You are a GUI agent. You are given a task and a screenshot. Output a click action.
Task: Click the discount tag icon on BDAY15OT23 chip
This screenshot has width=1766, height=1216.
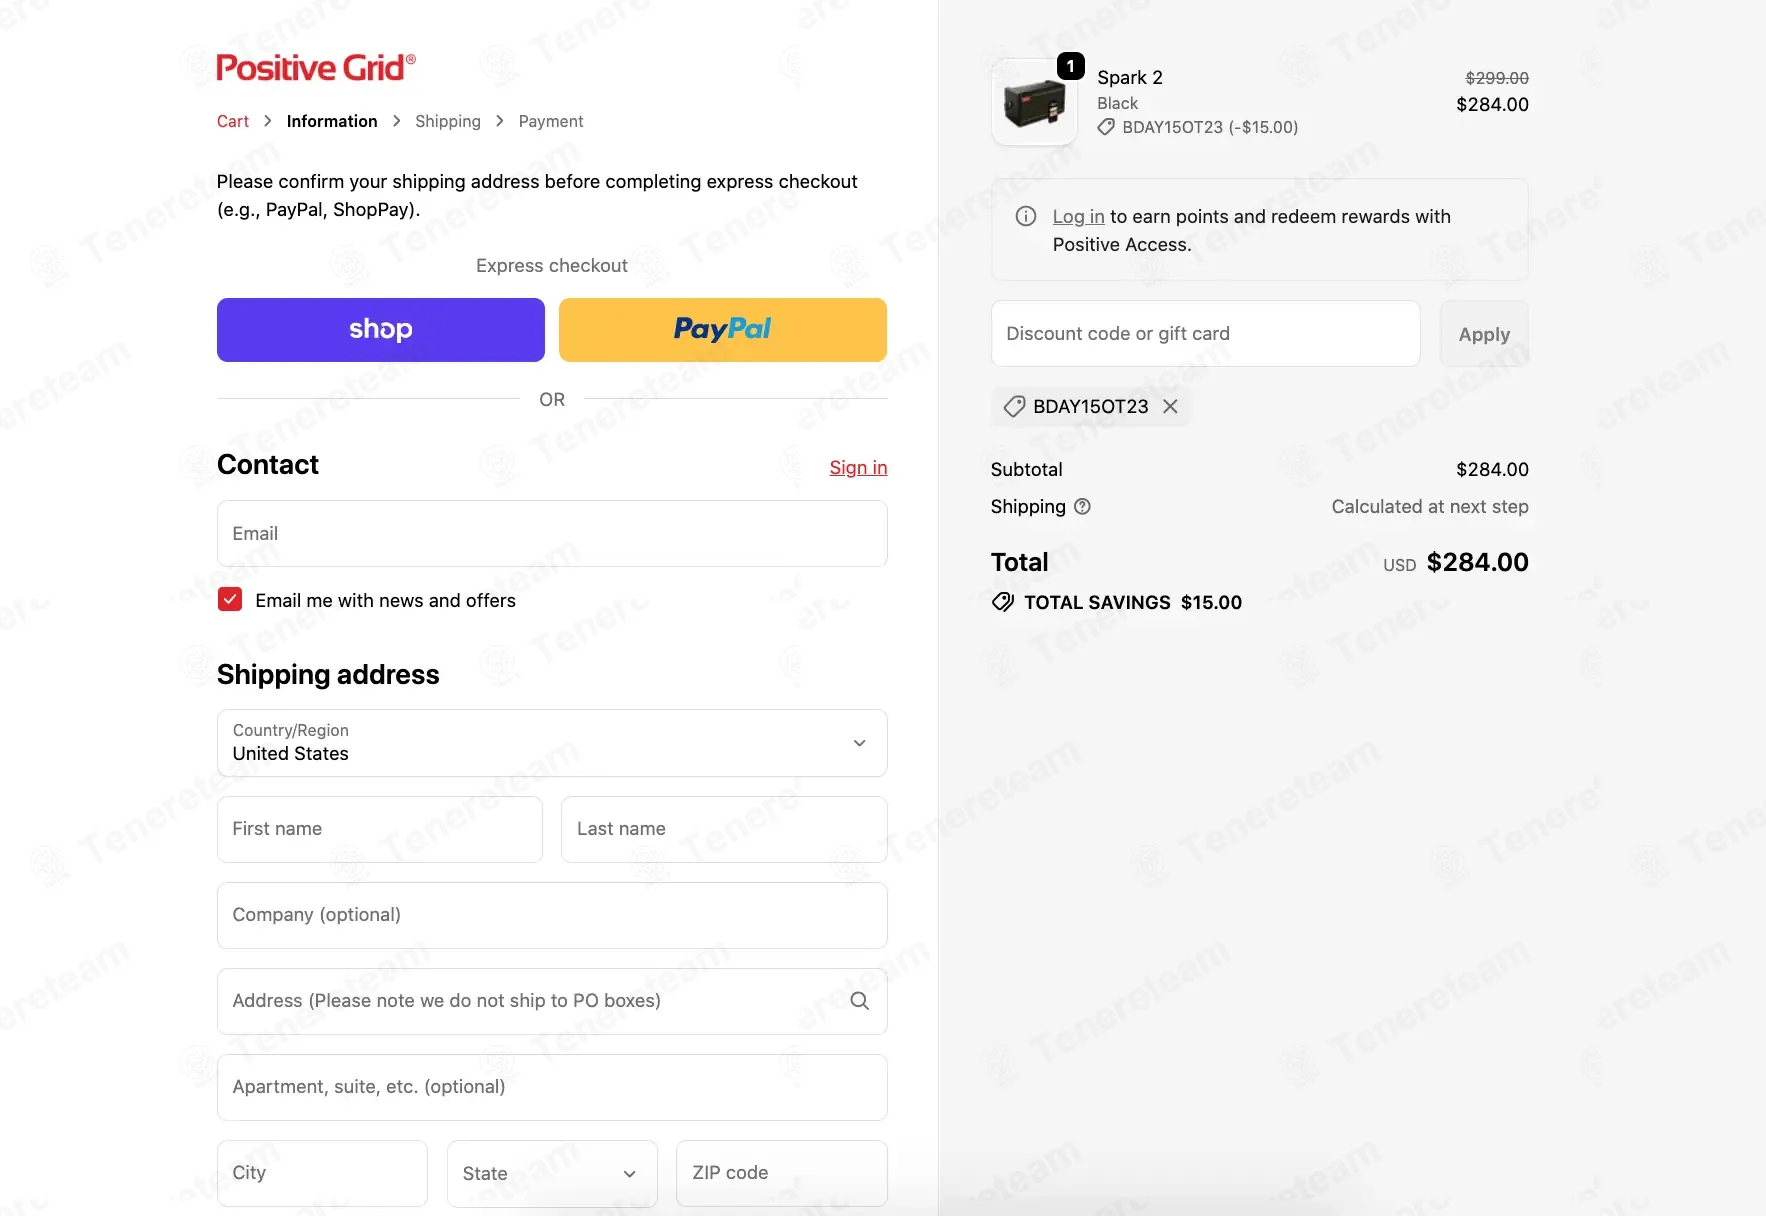(1014, 406)
